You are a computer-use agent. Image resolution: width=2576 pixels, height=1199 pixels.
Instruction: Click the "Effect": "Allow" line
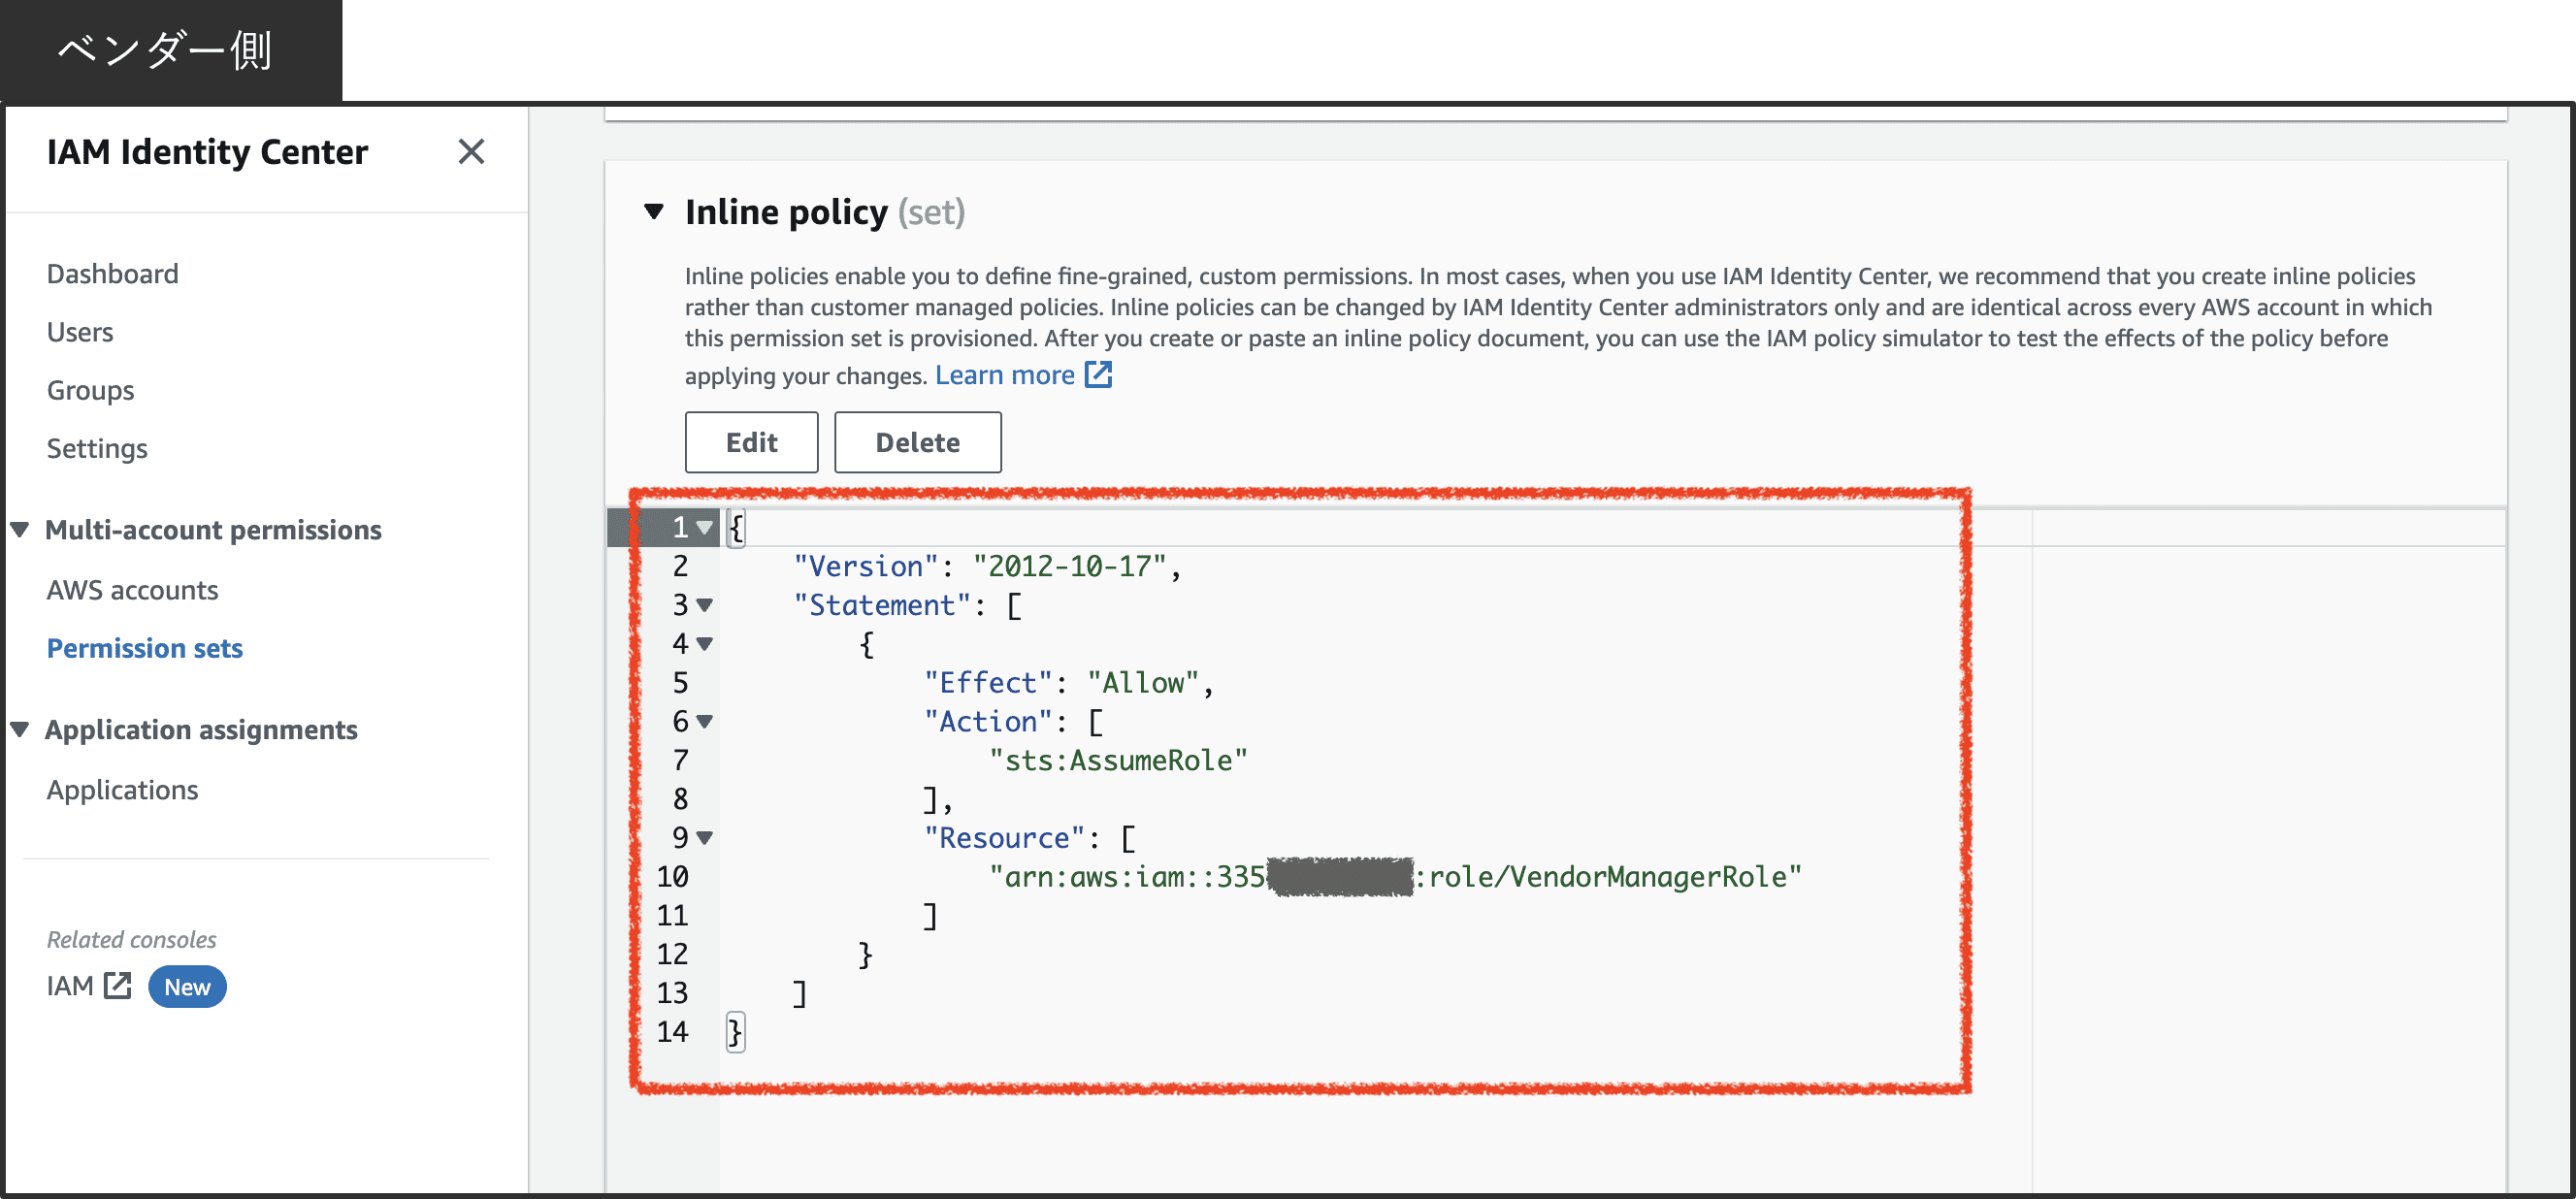pos(1068,682)
